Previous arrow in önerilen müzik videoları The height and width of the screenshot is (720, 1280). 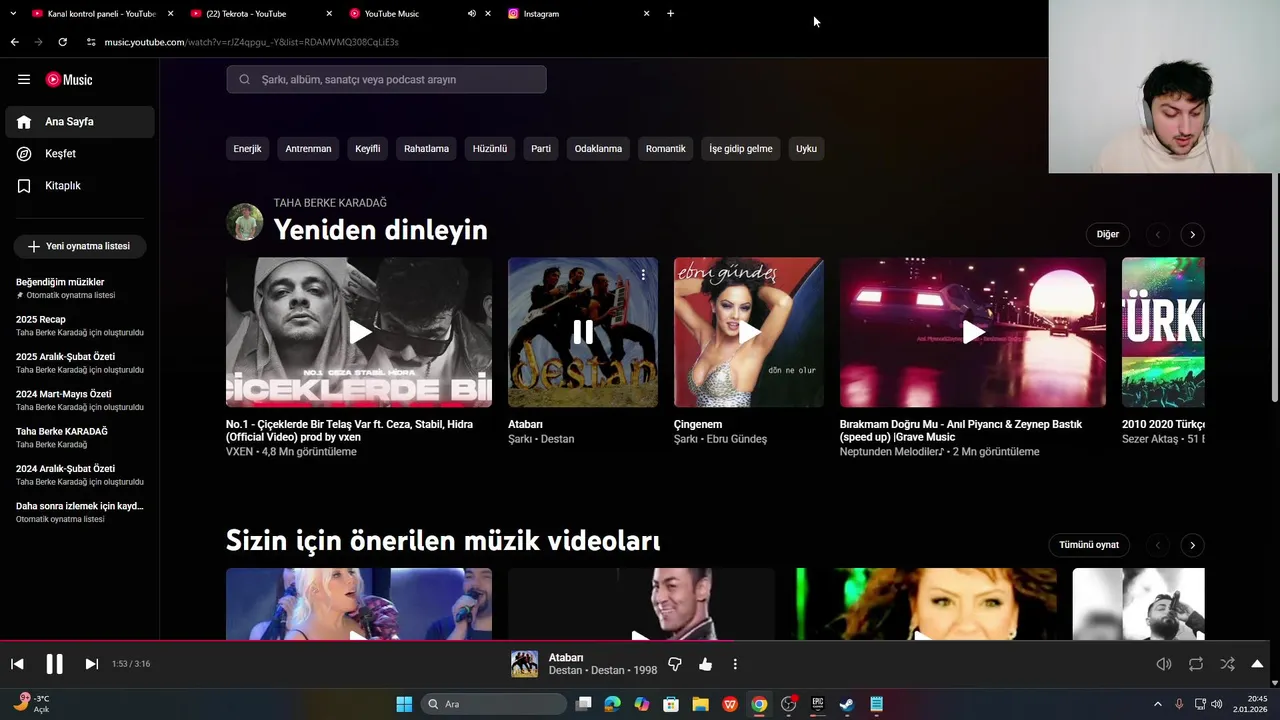coord(1158,545)
